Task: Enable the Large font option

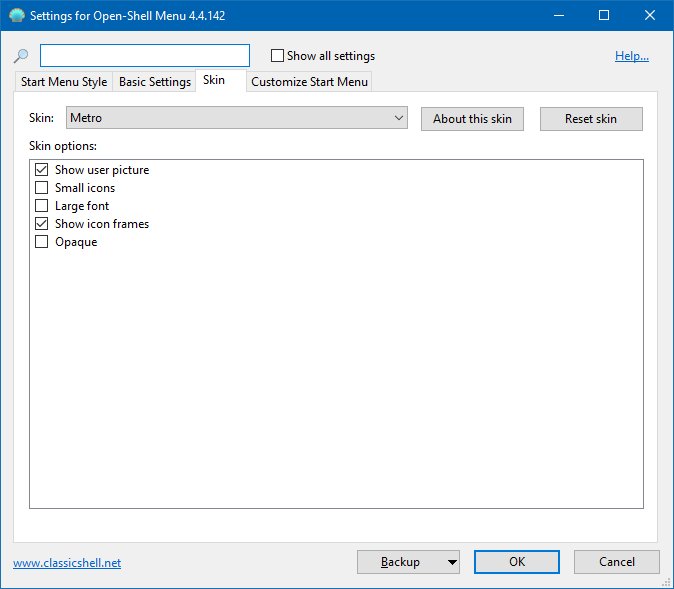Action: [42, 206]
